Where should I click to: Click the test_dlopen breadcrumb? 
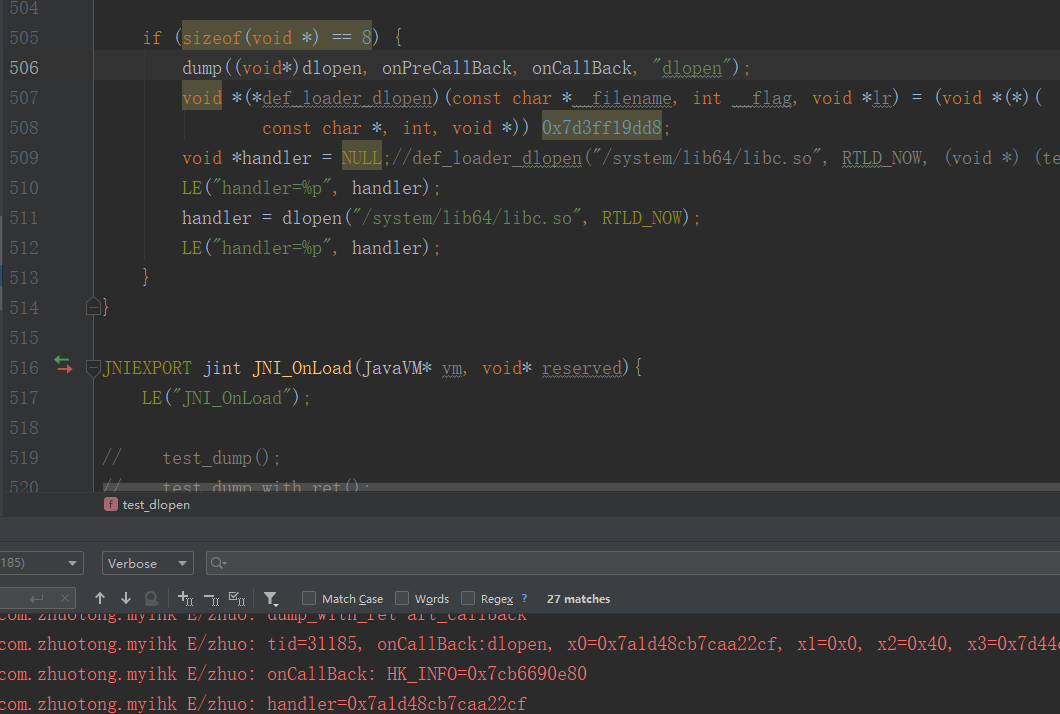pos(147,505)
